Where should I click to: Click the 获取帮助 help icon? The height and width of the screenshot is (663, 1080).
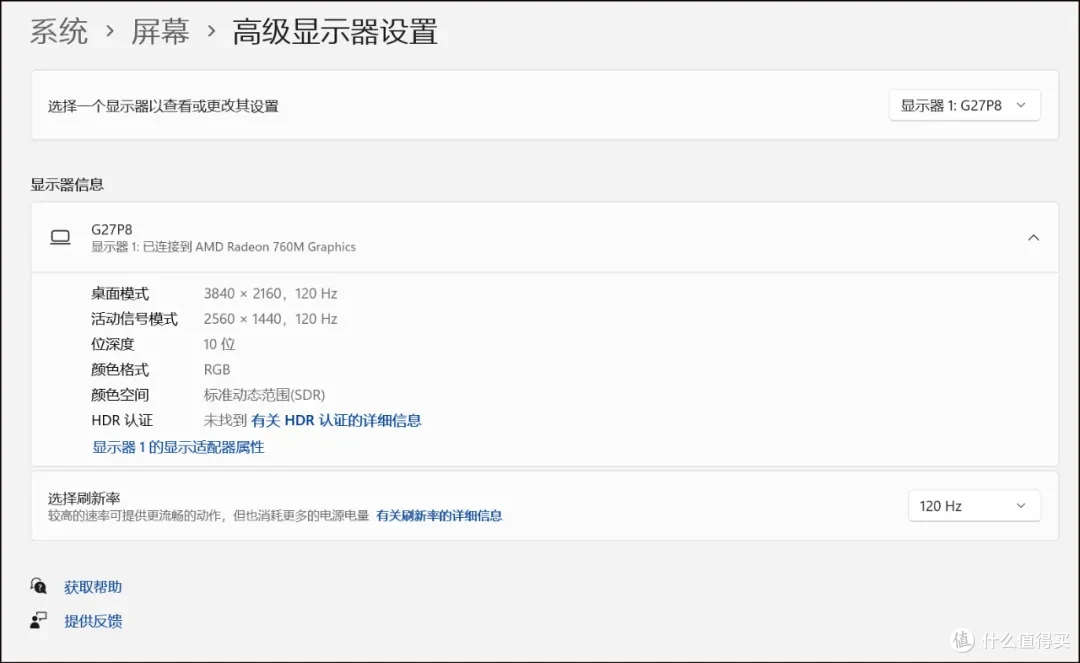coord(39,587)
